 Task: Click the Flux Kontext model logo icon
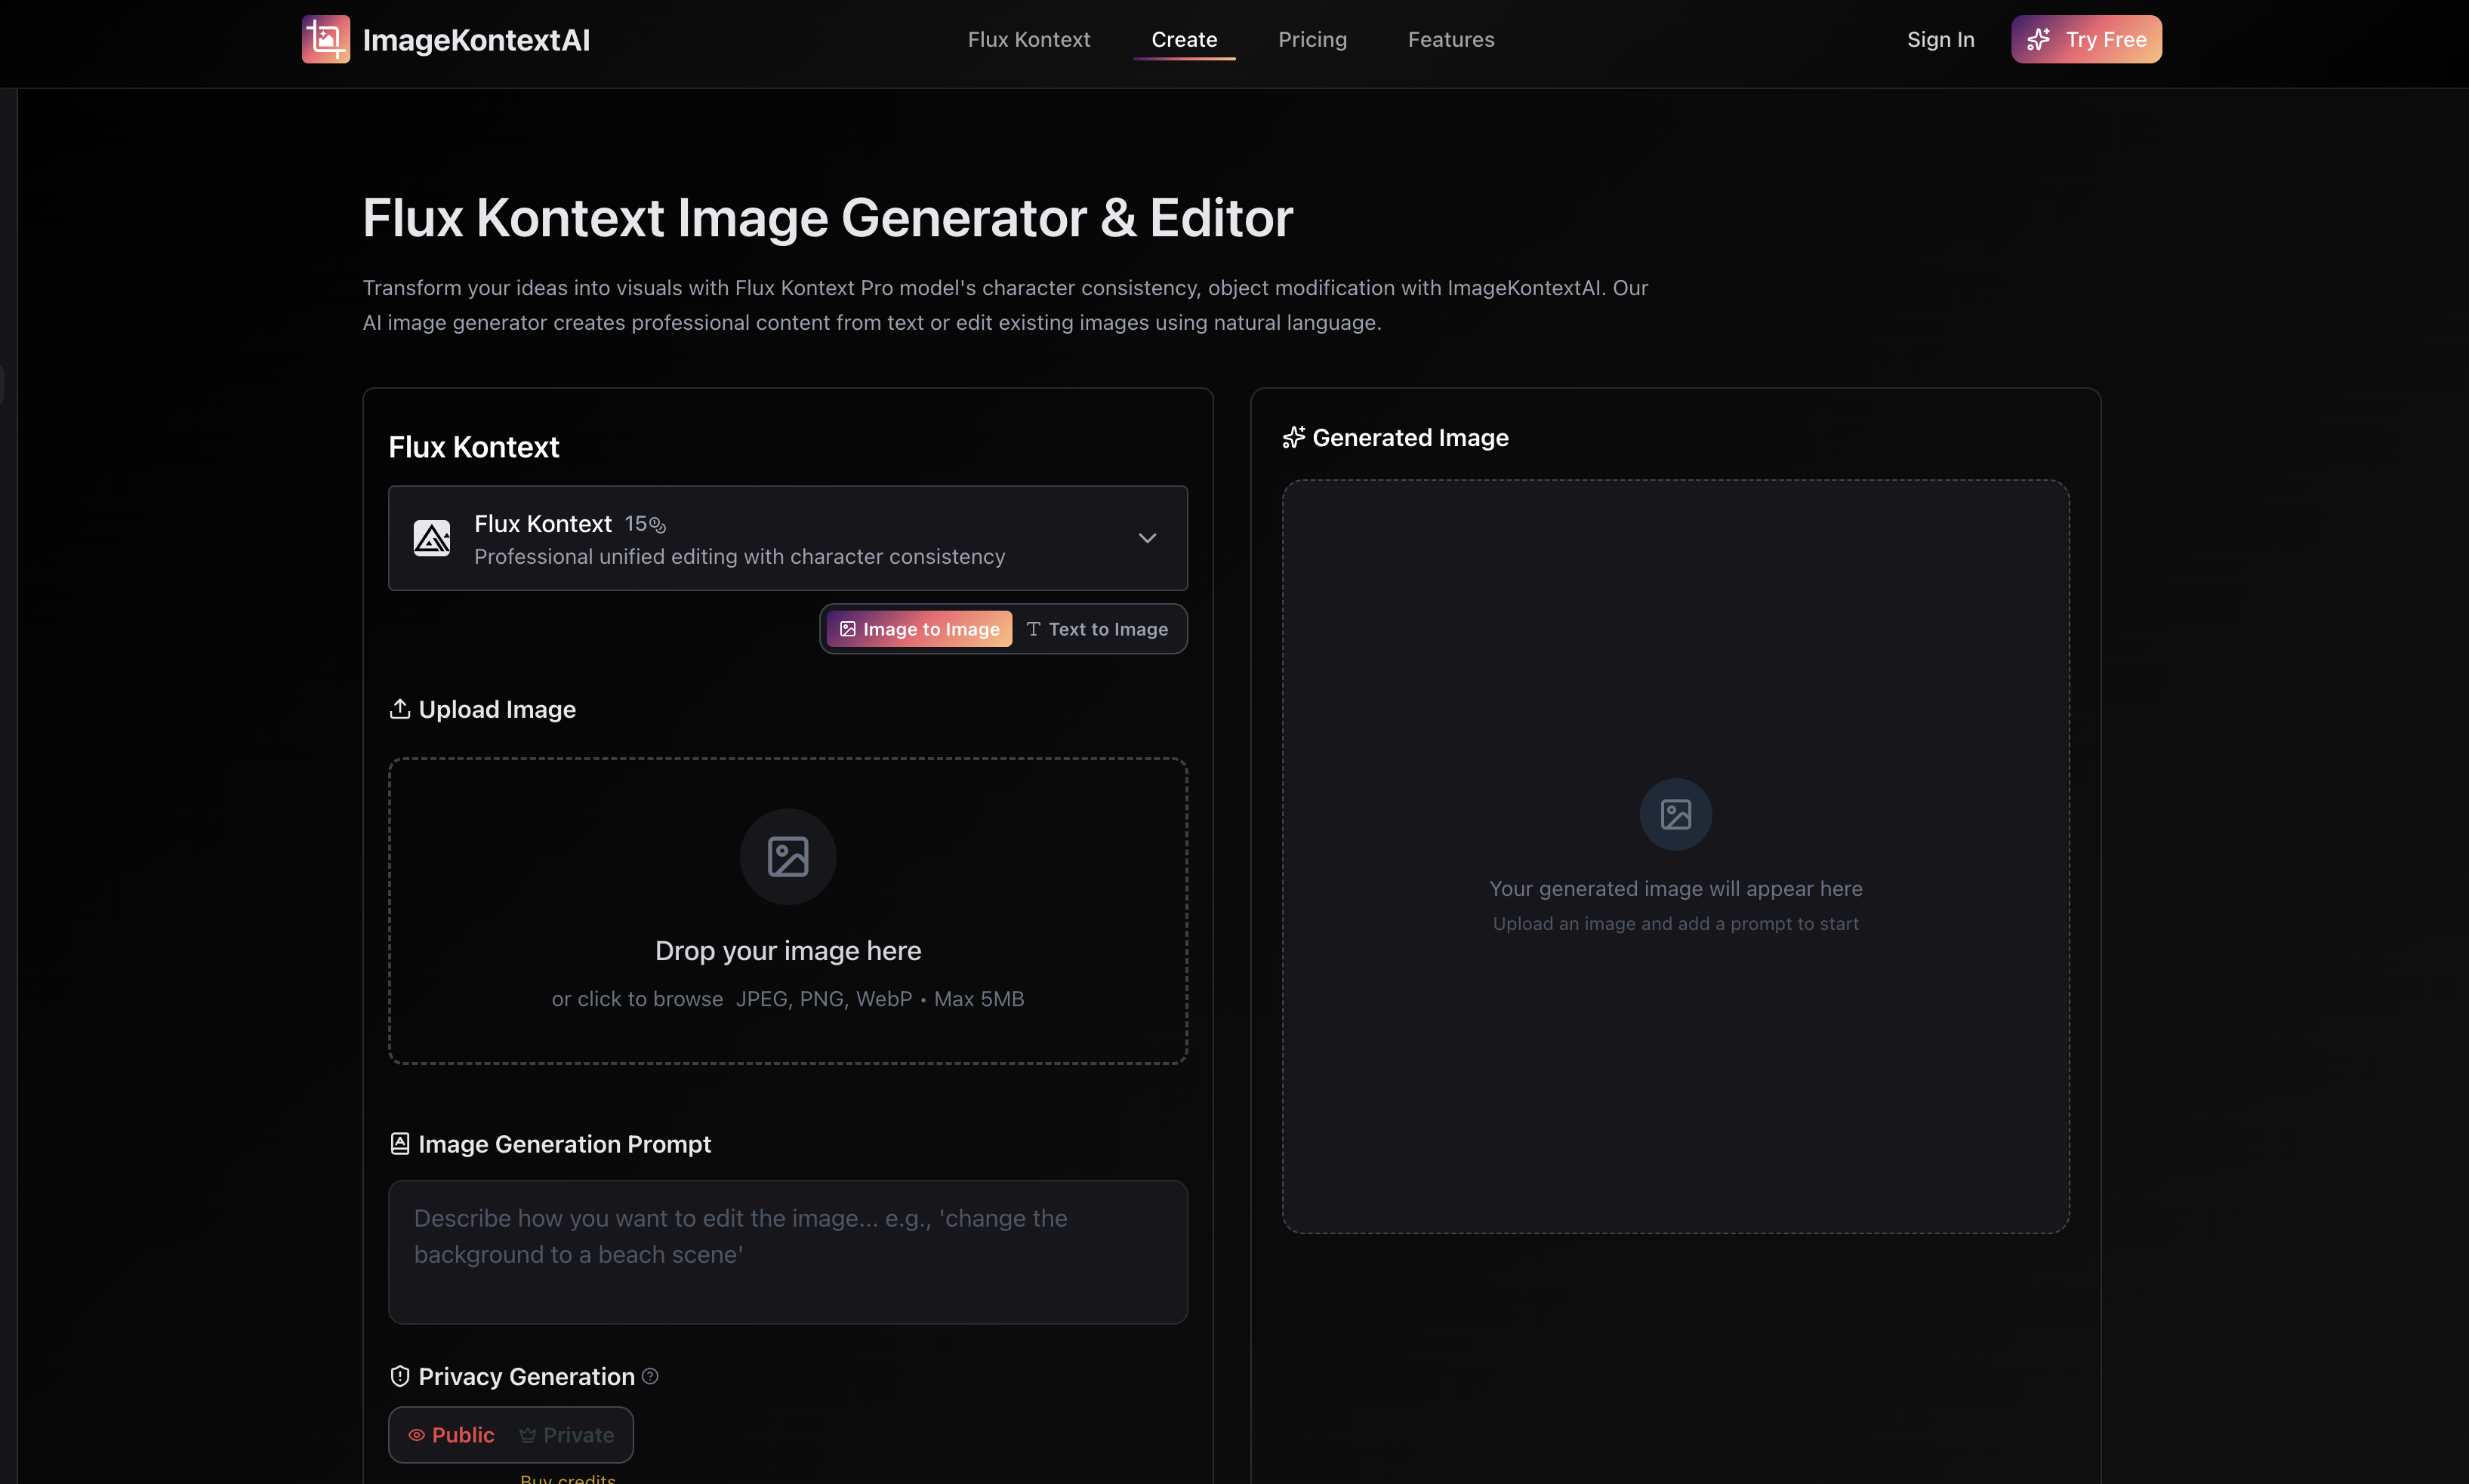432,538
